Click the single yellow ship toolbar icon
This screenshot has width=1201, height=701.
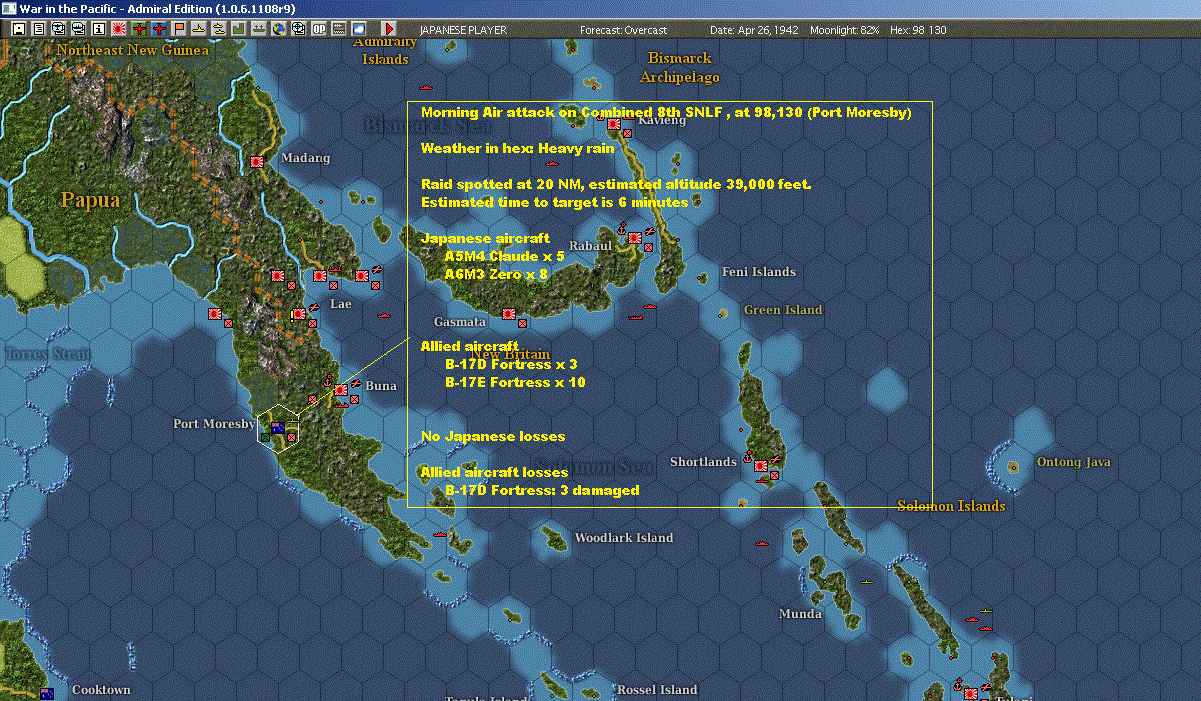[199, 29]
